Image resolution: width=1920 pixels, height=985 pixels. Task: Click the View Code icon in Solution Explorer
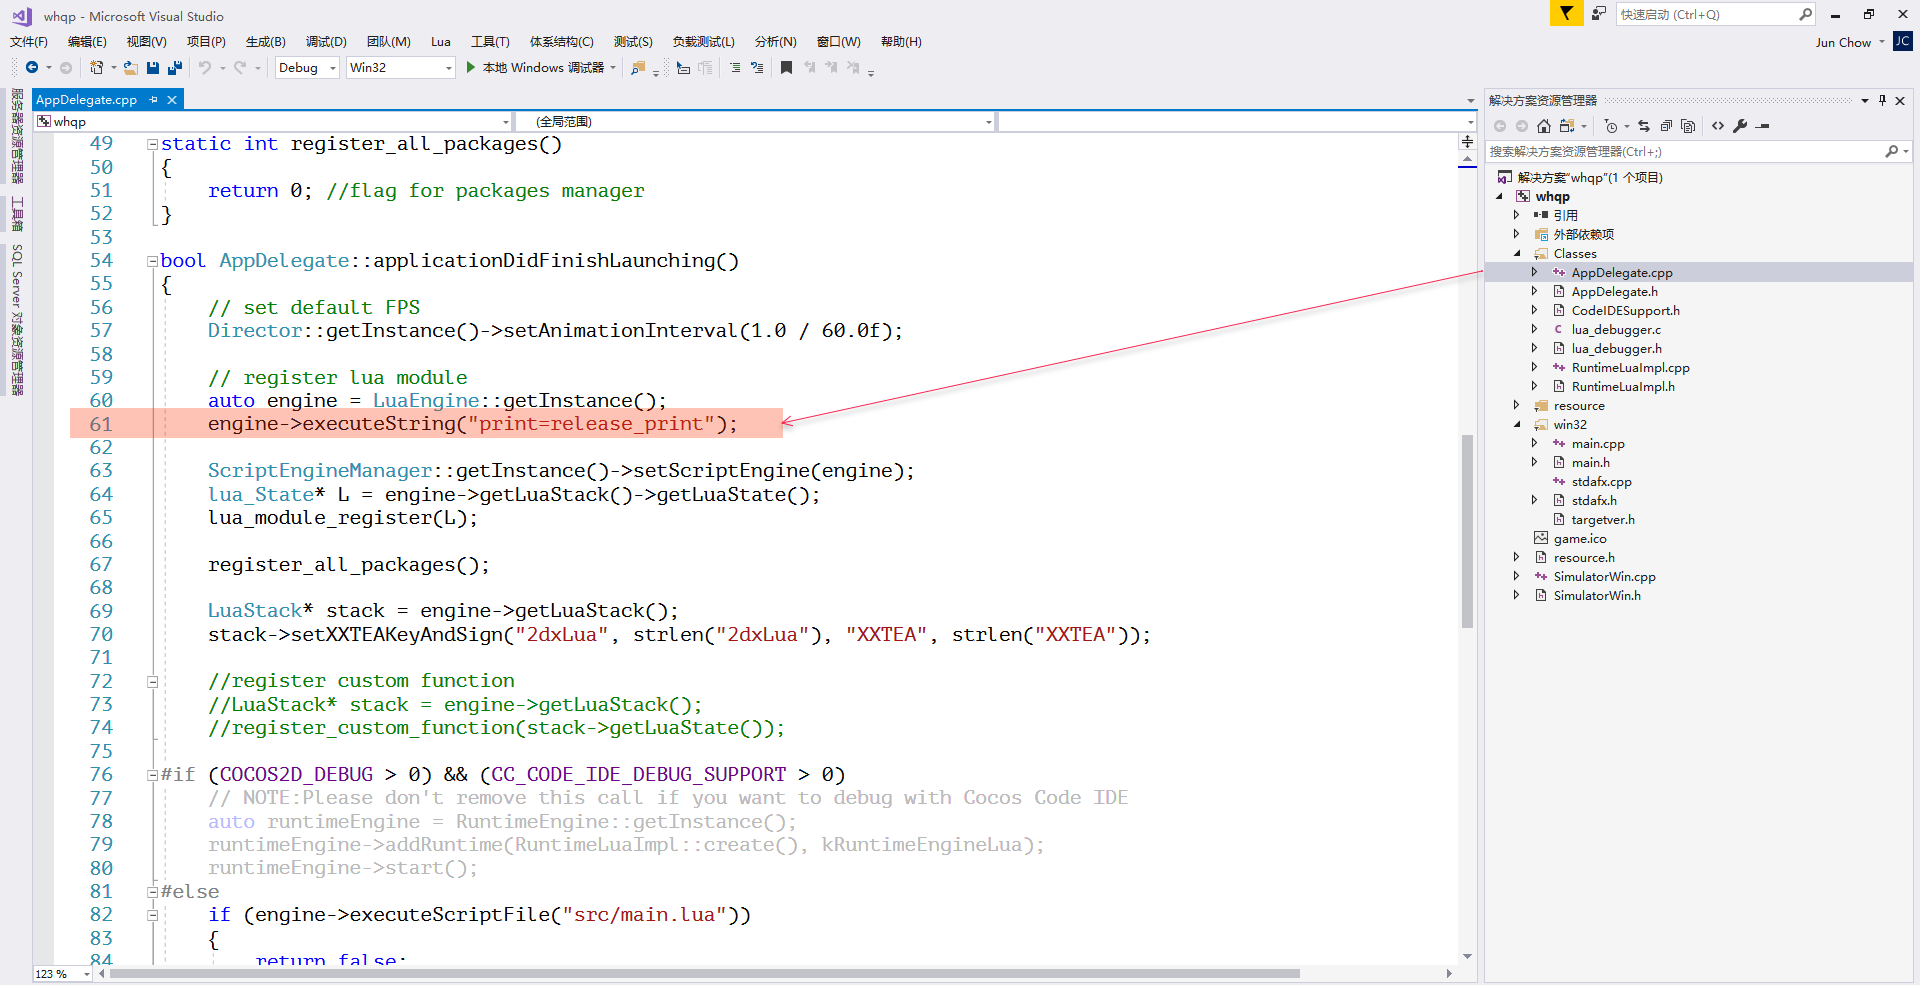coord(1718,126)
